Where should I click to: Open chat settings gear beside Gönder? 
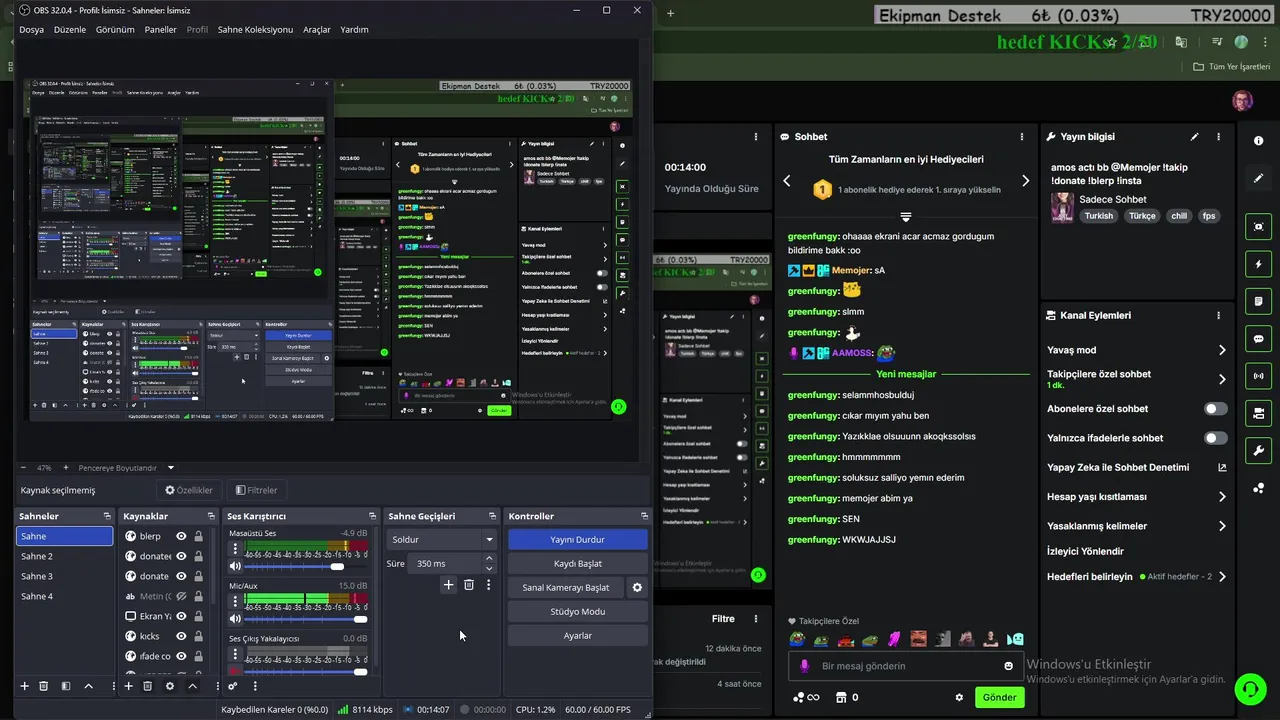[x=959, y=698]
